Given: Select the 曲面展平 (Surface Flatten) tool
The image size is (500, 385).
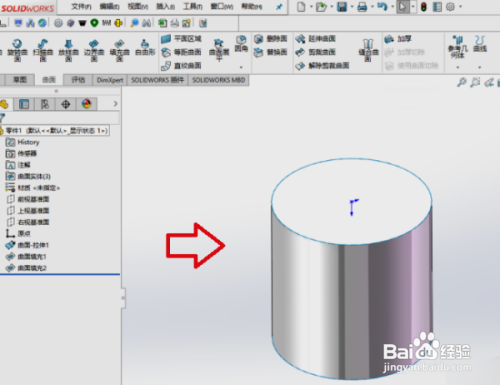Looking at the screenshot, I should [x=219, y=49].
